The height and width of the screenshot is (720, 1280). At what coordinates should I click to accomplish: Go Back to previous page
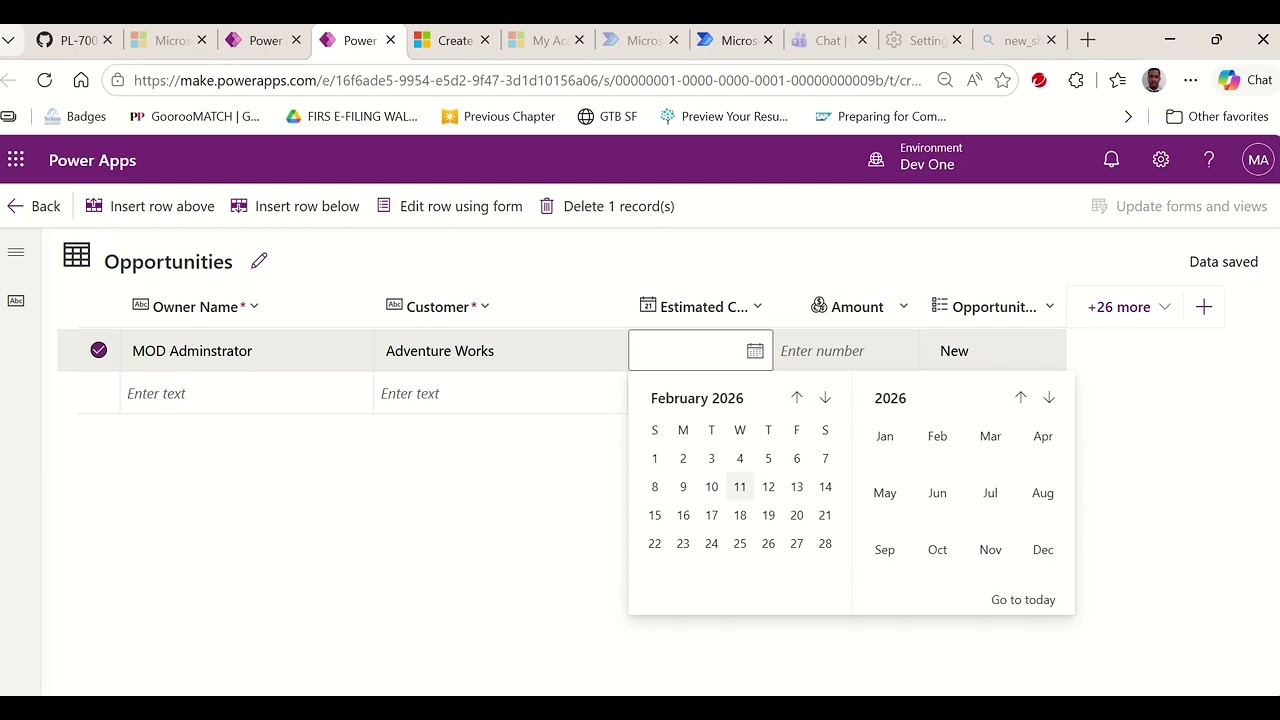[x=34, y=206]
